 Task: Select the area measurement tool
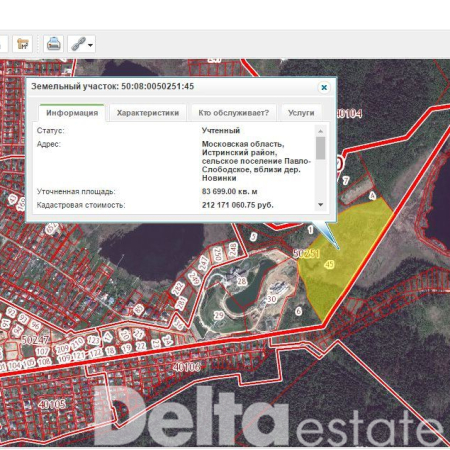22,44
